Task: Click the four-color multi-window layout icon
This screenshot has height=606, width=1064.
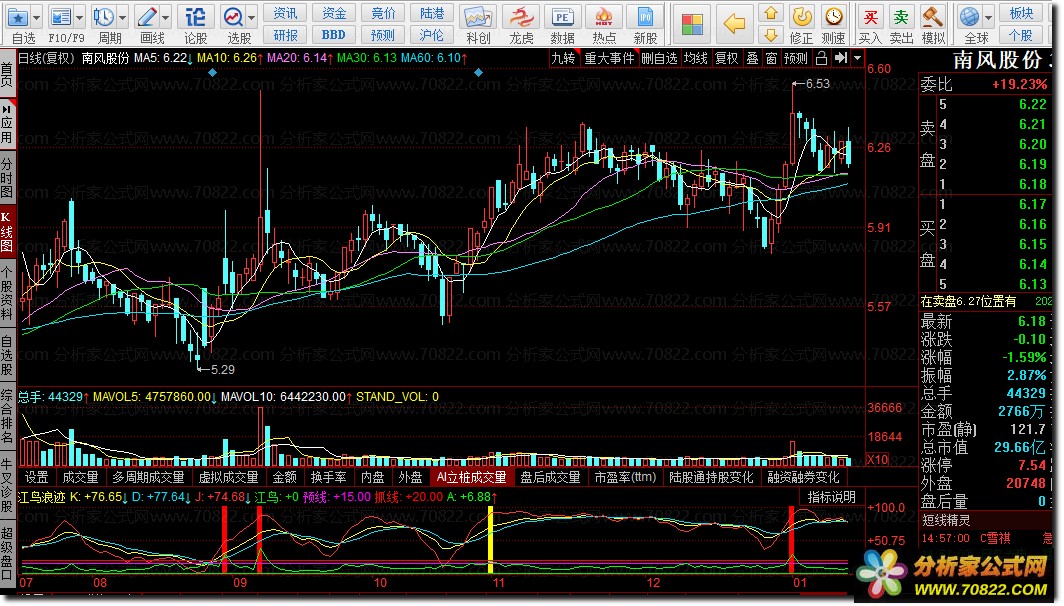Action: [692, 24]
